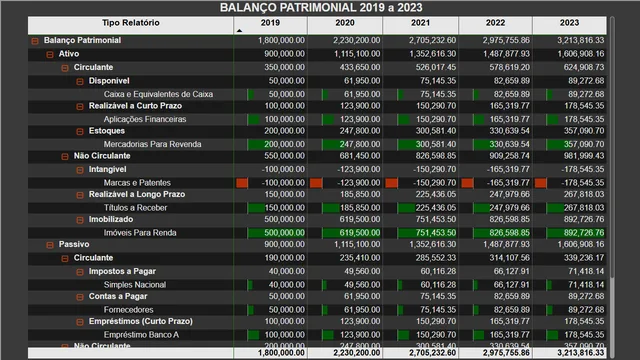The image size is (640, 360).
Task: Collapse the Balanço Patrimonial root row
Action: pyautogui.click(x=35, y=41)
